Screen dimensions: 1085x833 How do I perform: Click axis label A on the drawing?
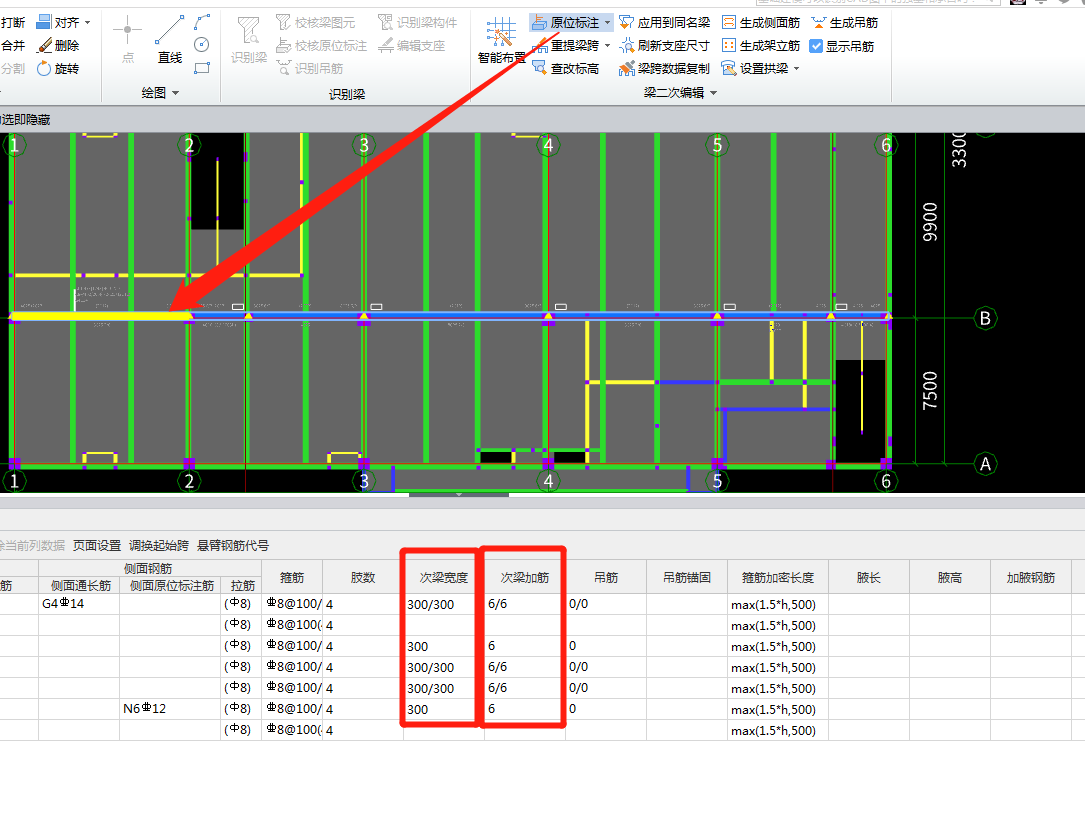click(x=985, y=464)
